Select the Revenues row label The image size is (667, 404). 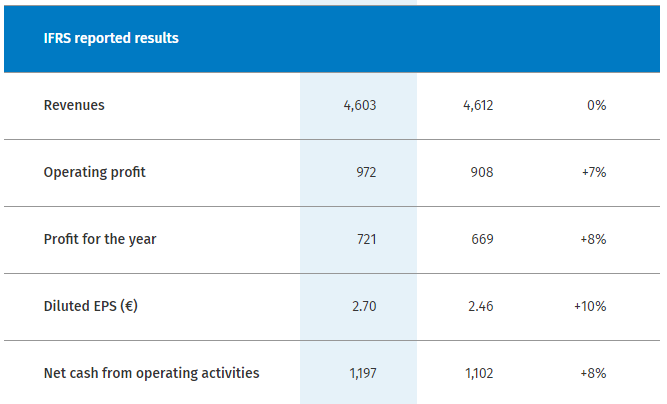click(74, 105)
